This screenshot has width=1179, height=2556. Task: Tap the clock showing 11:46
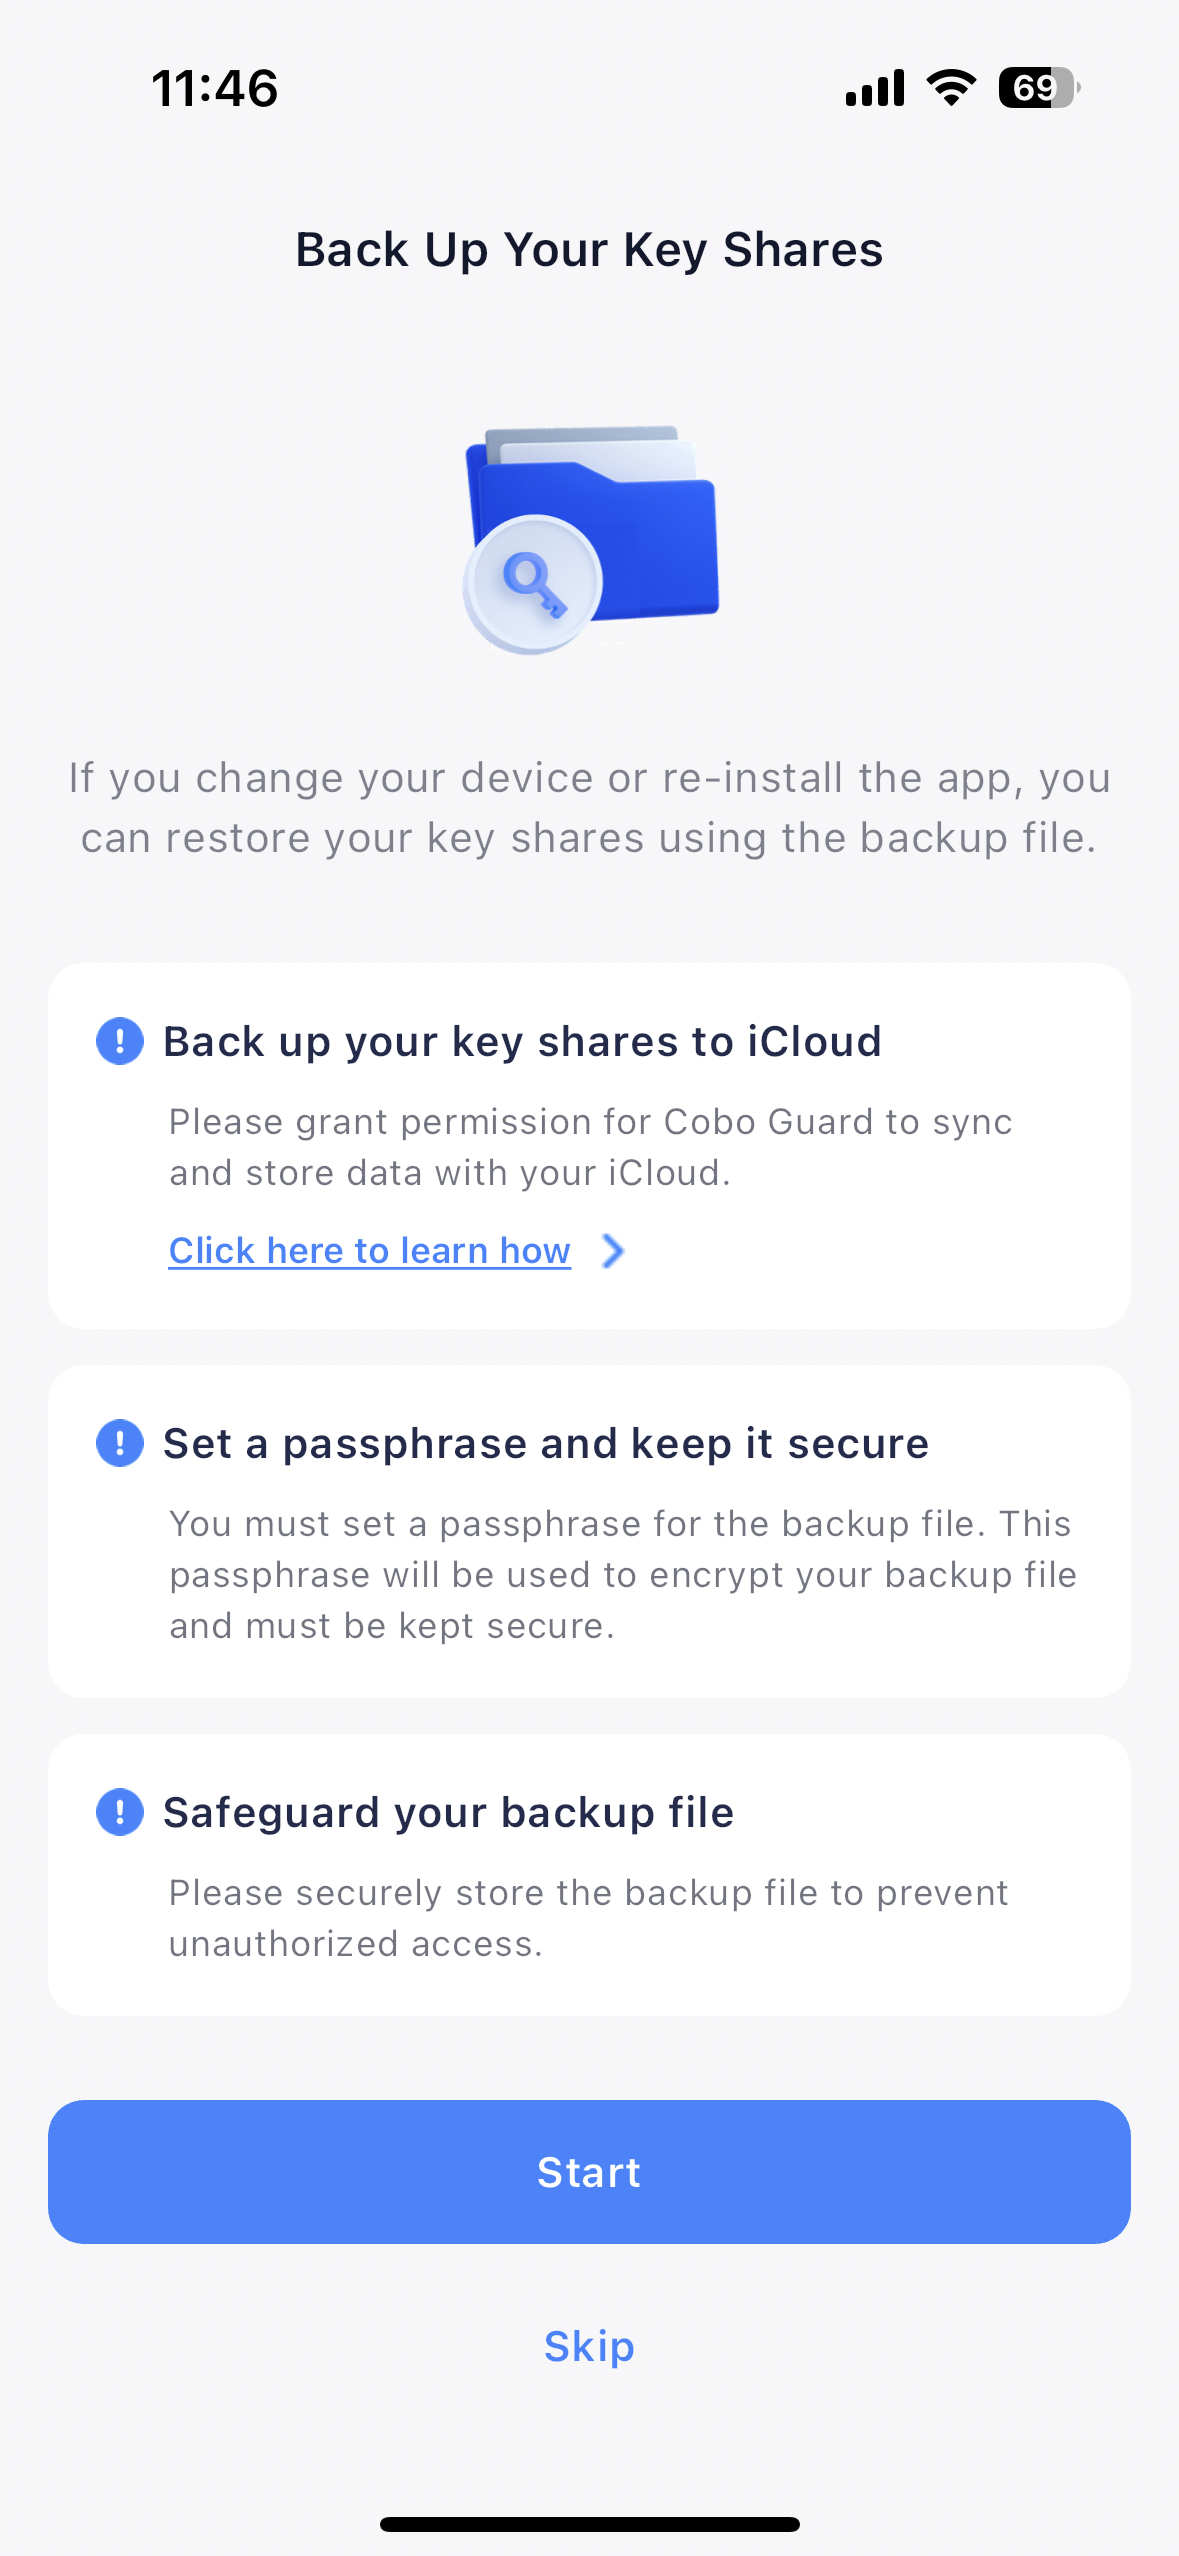pos(215,88)
